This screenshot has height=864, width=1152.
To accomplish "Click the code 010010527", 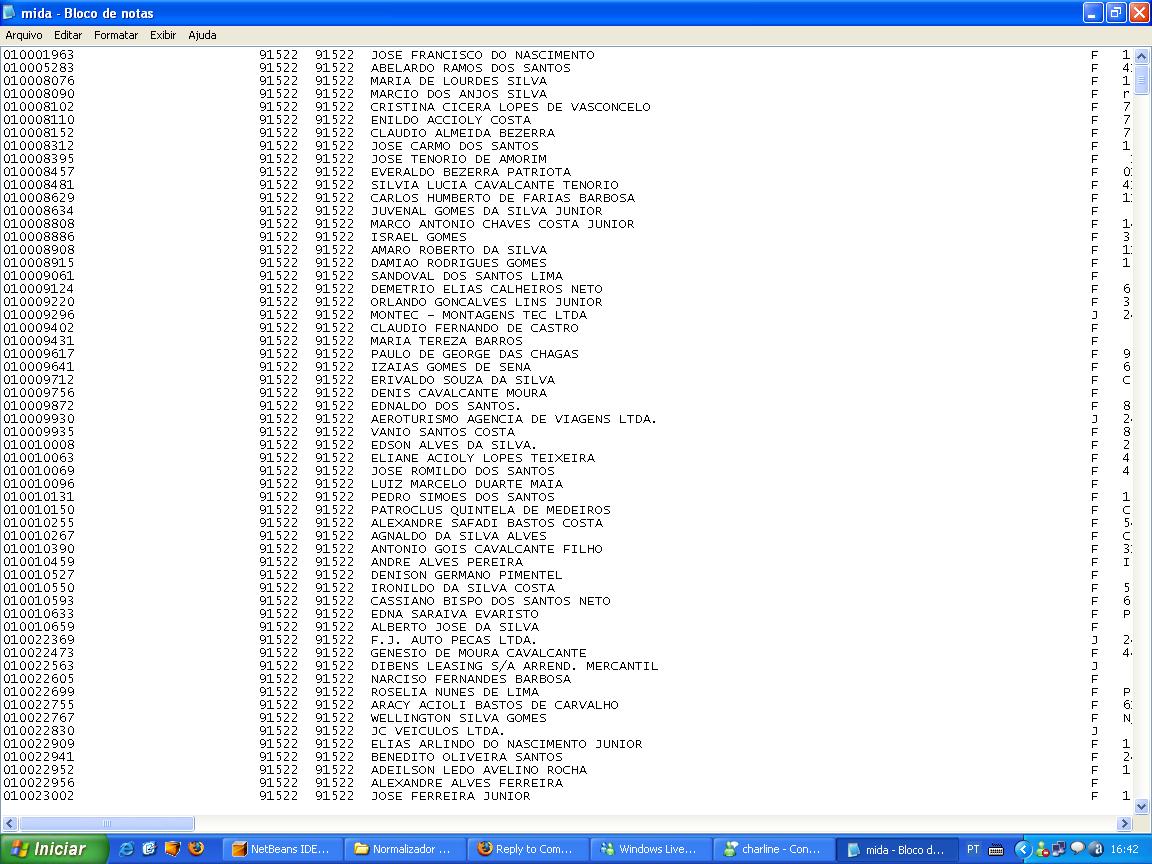I will click(39, 575).
